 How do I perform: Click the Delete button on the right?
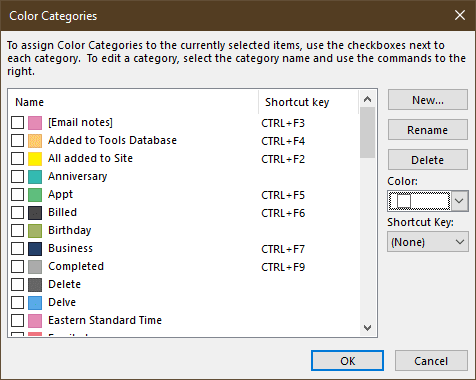428,160
